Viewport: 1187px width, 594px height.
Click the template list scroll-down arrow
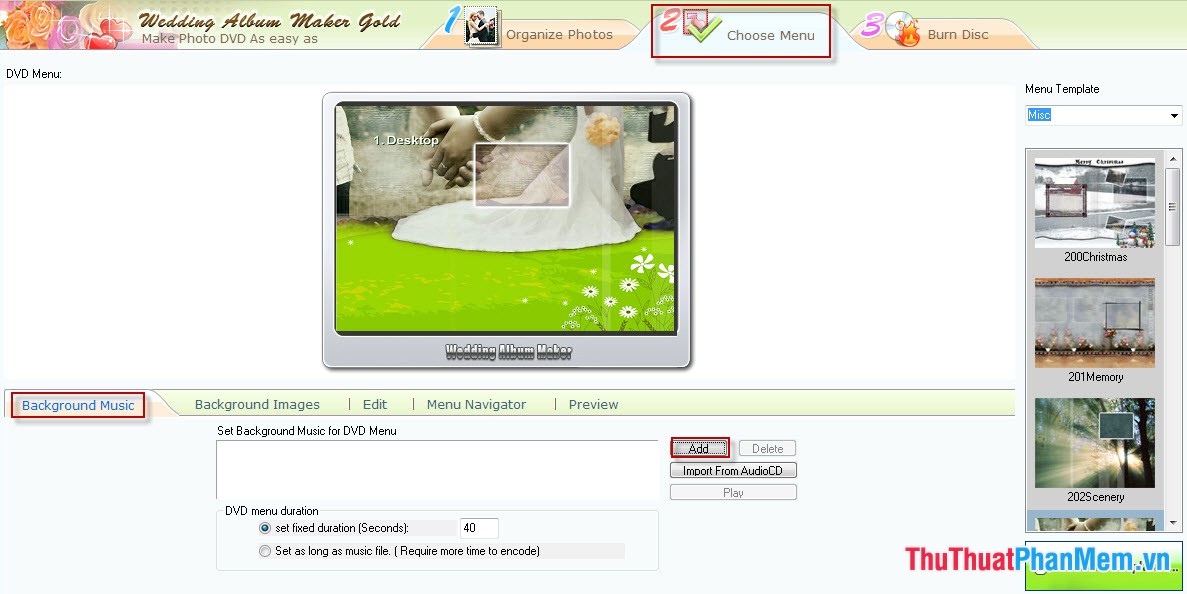[x=1172, y=519]
